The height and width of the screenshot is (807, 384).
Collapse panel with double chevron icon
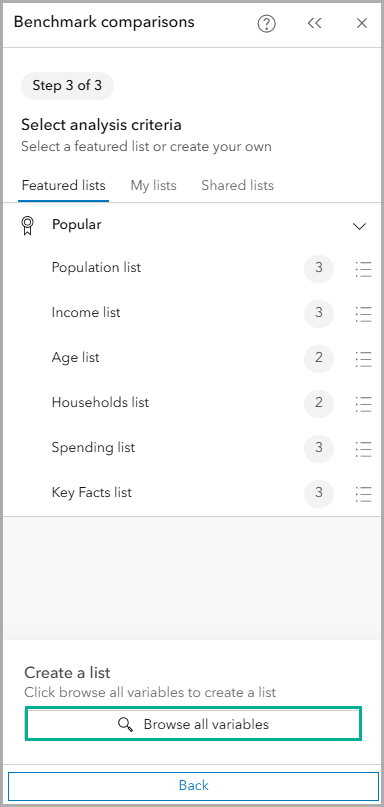click(x=315, y=23)
